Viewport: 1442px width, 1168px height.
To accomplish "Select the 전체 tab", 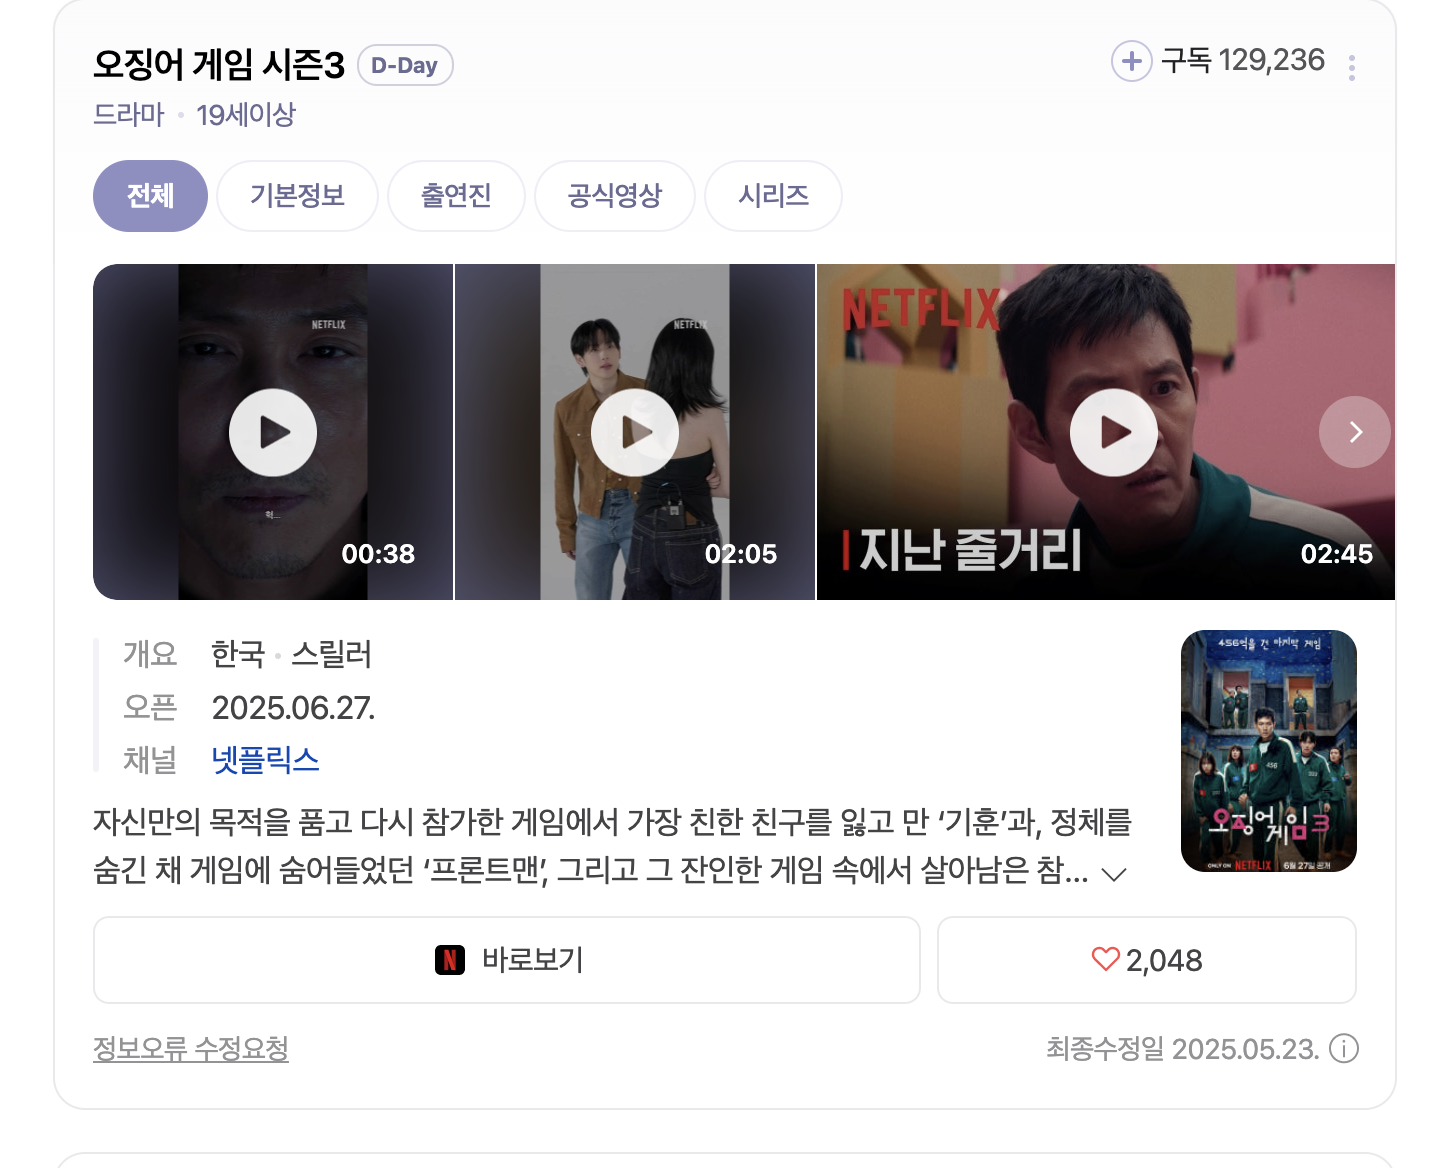I will pyautogui.click(x=150, y=196).
